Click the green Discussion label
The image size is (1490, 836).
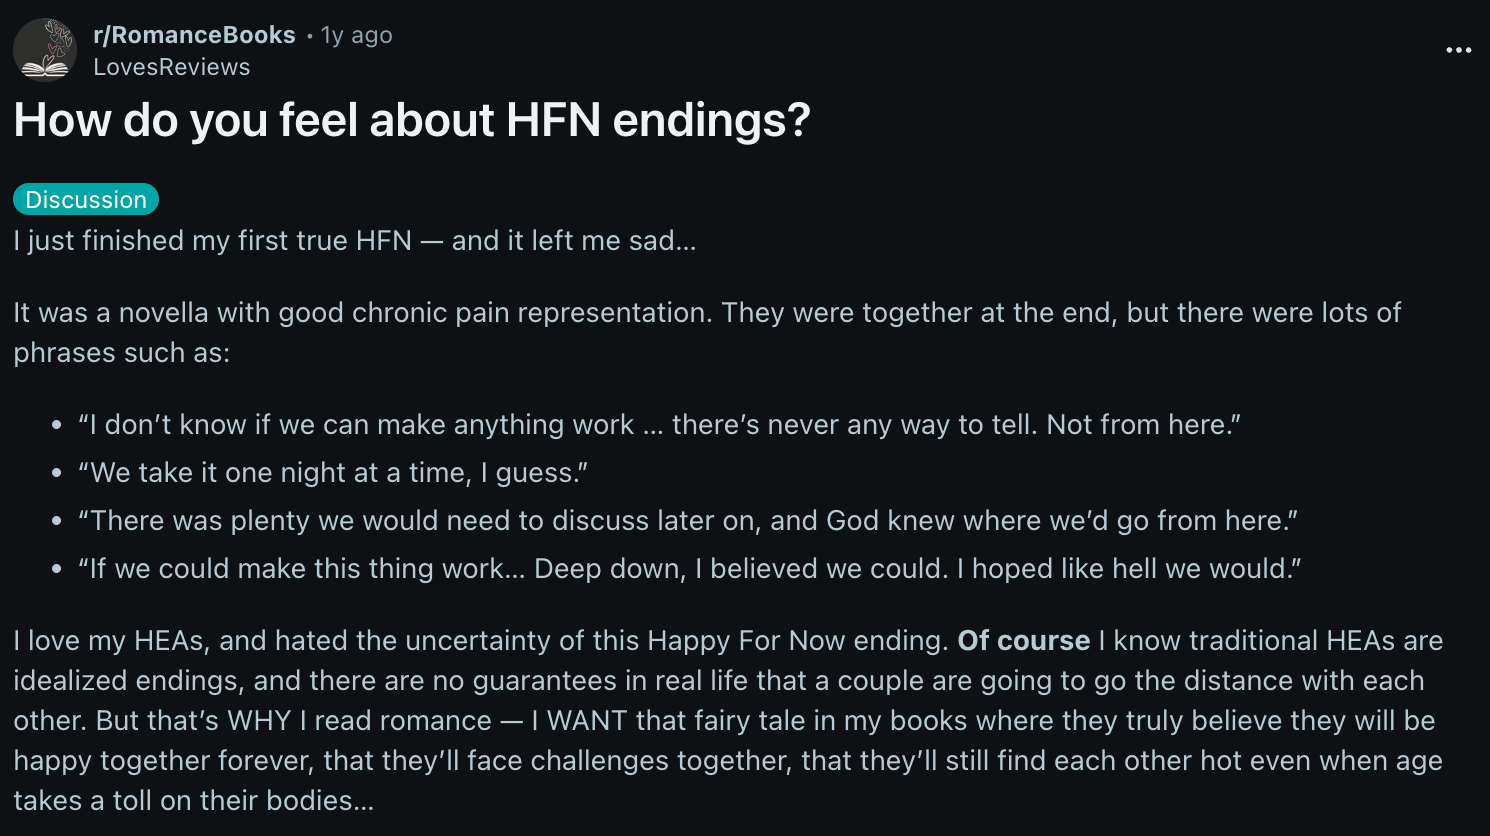[86, 199]
